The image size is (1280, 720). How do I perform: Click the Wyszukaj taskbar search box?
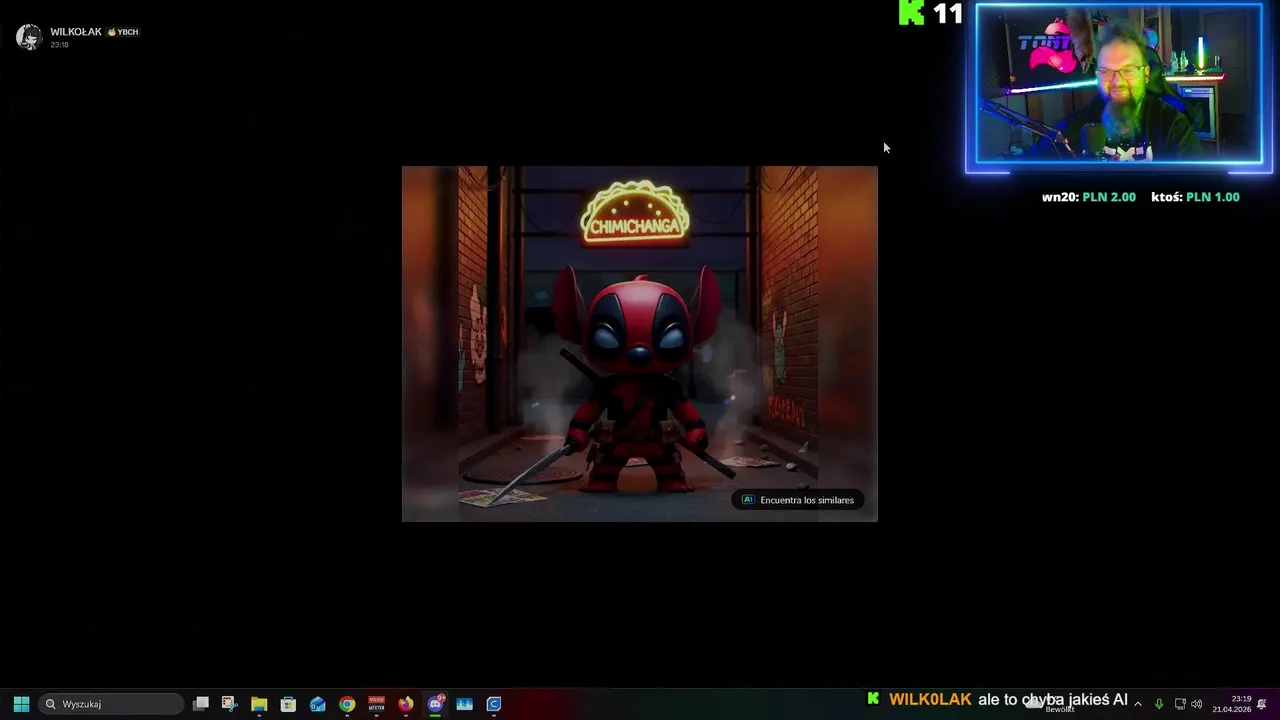coord(111,704)
